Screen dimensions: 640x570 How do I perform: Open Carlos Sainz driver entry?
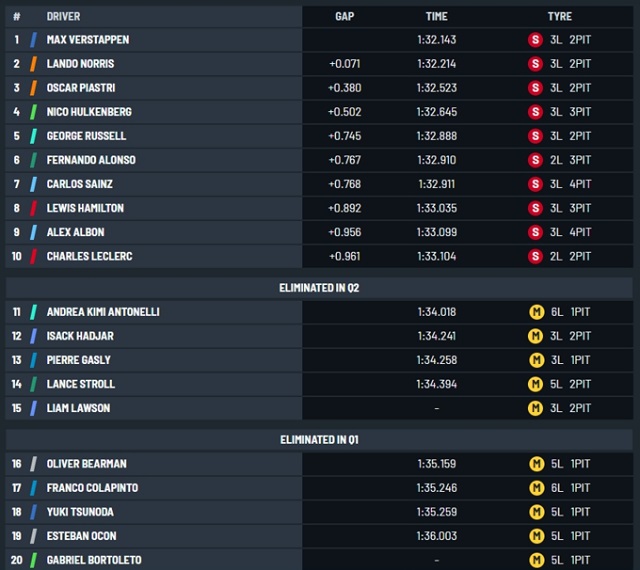[79, 184]
